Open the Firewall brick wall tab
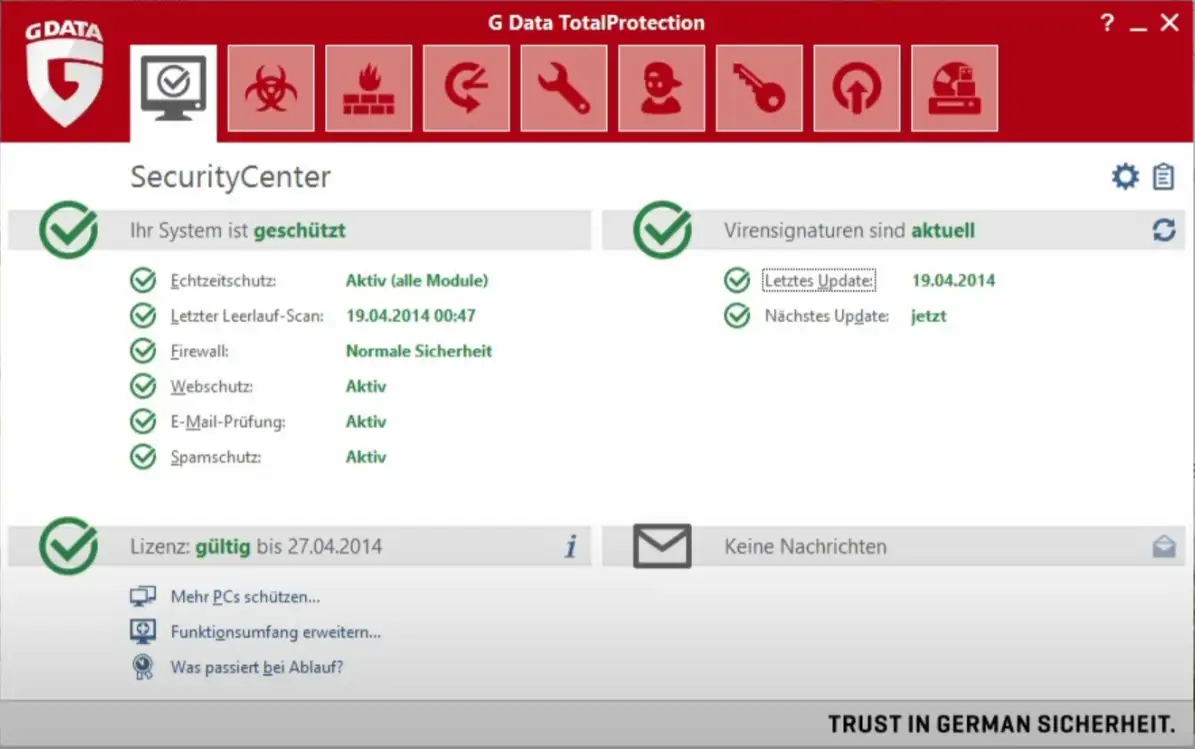The width and height of the screenshot is (1195, 749). pyautogui.click(x=368, y=88)
